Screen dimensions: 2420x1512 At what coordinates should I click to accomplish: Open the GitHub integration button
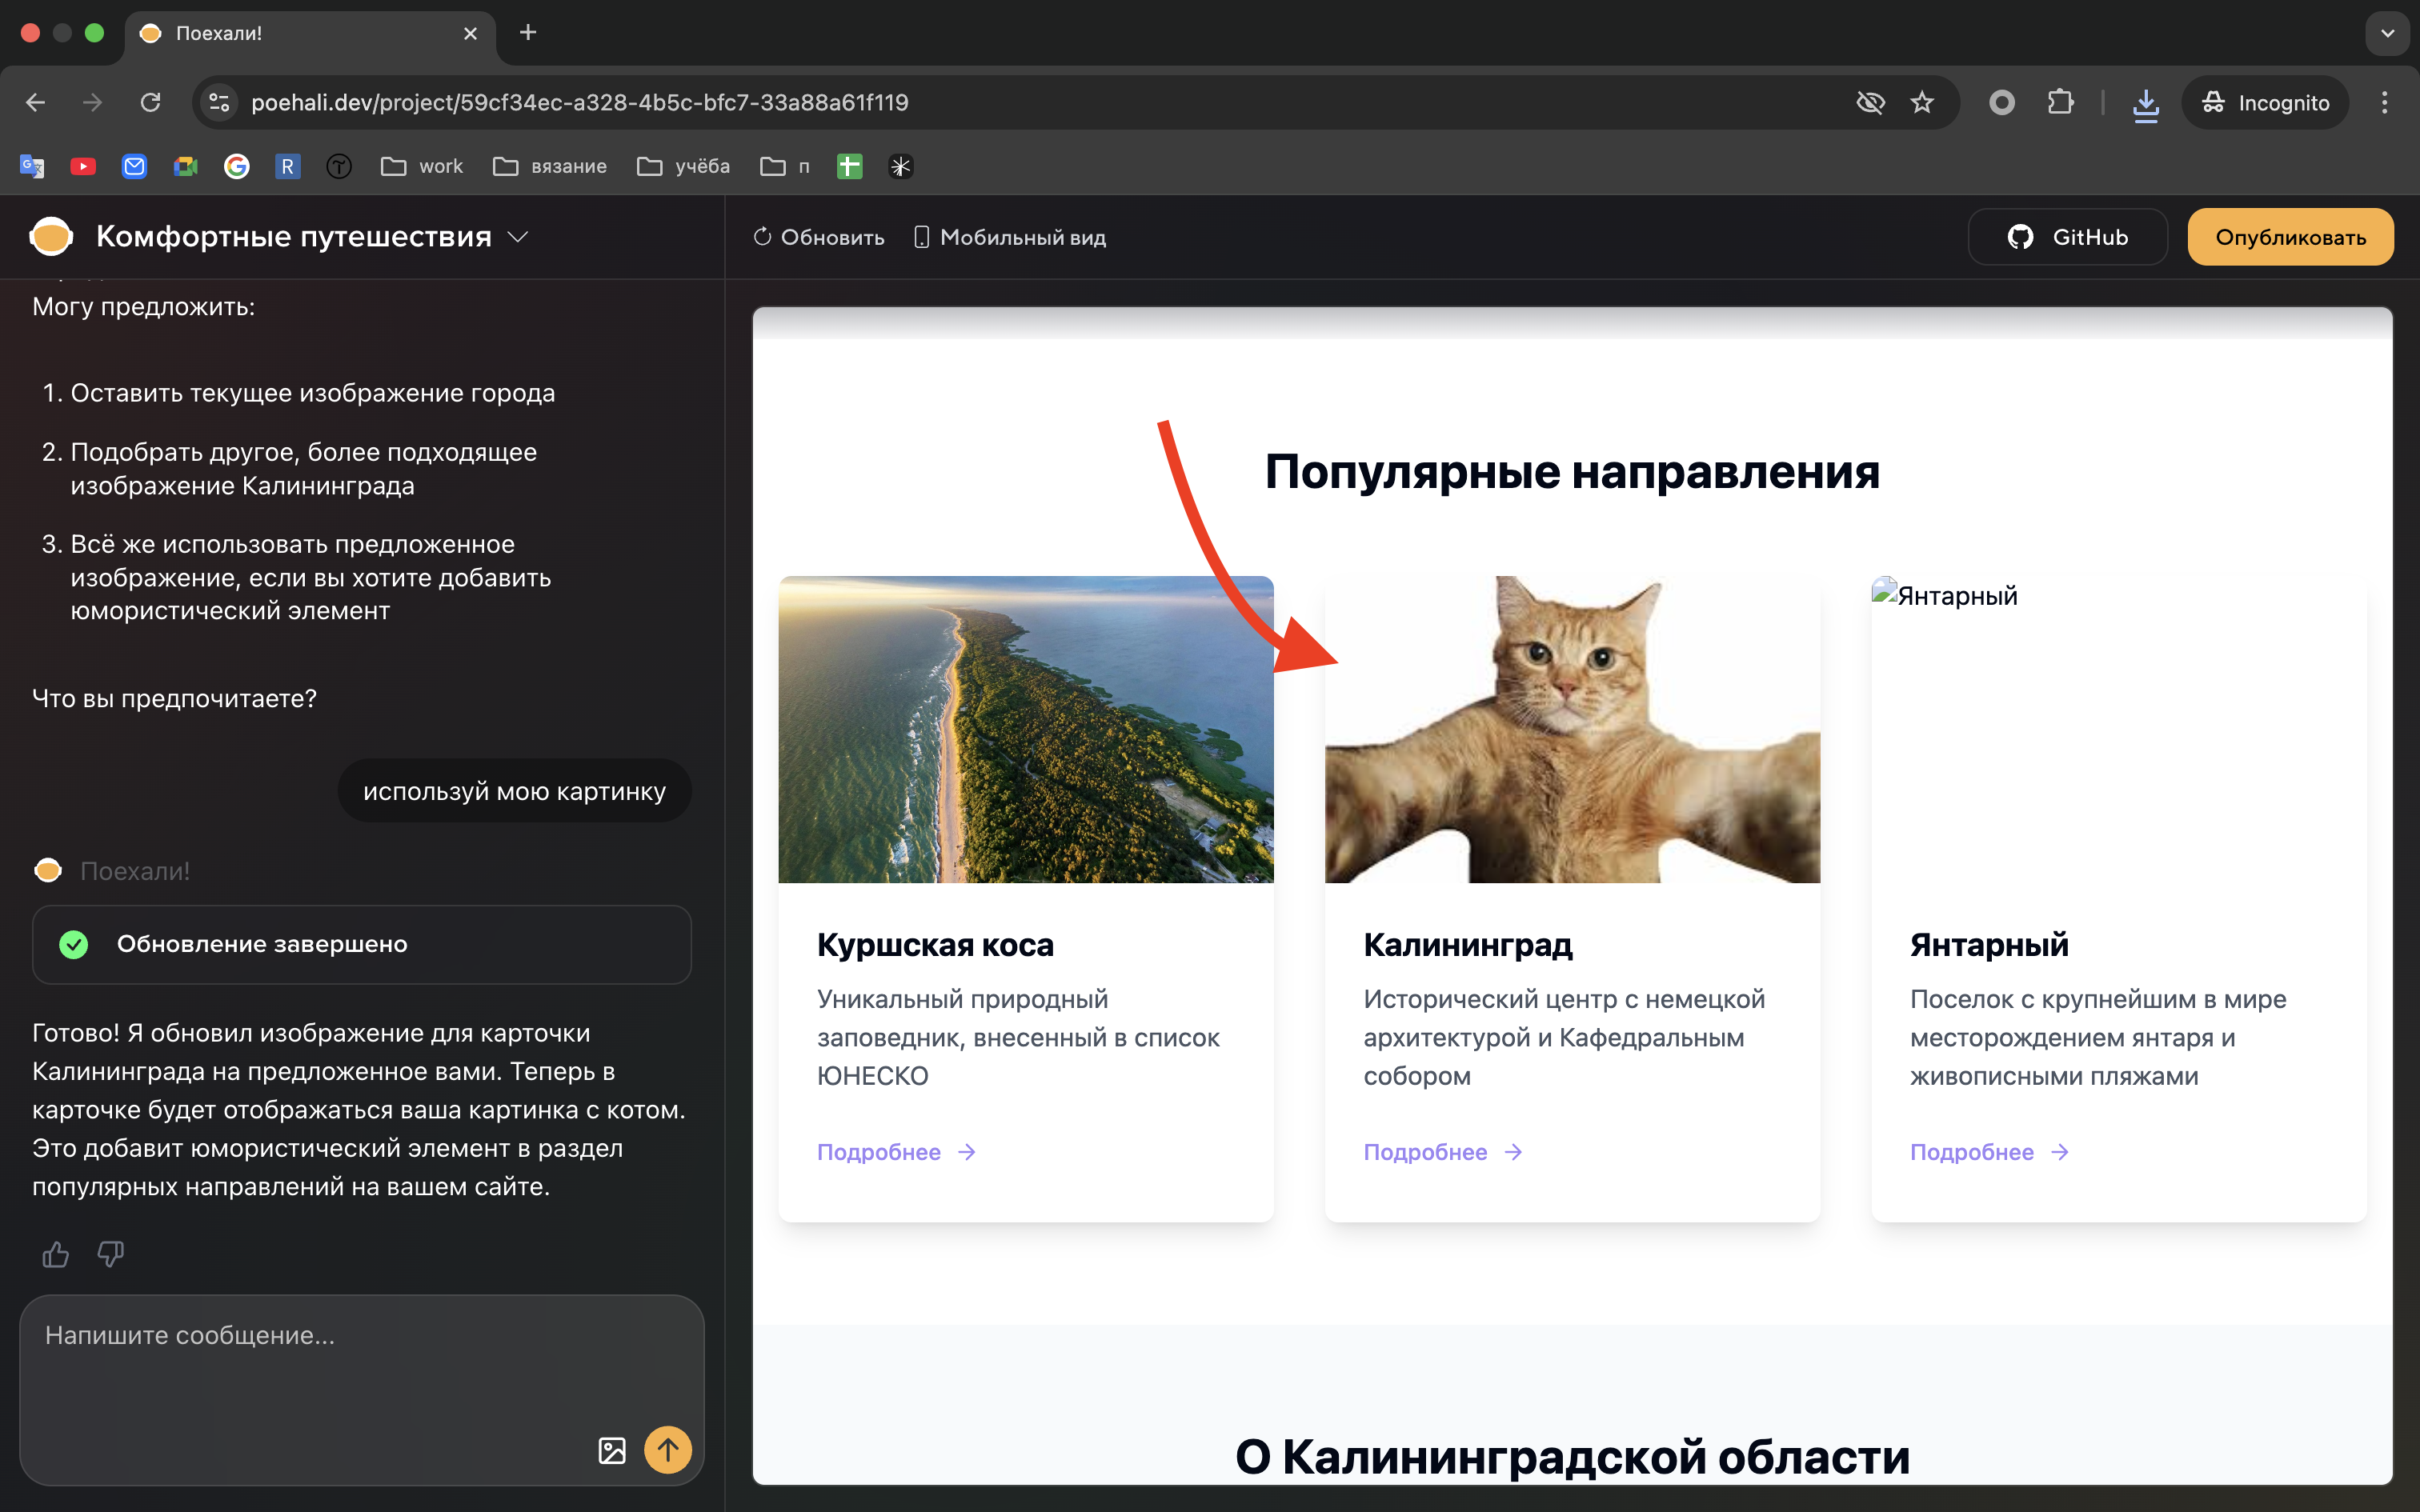point(2067,237)
